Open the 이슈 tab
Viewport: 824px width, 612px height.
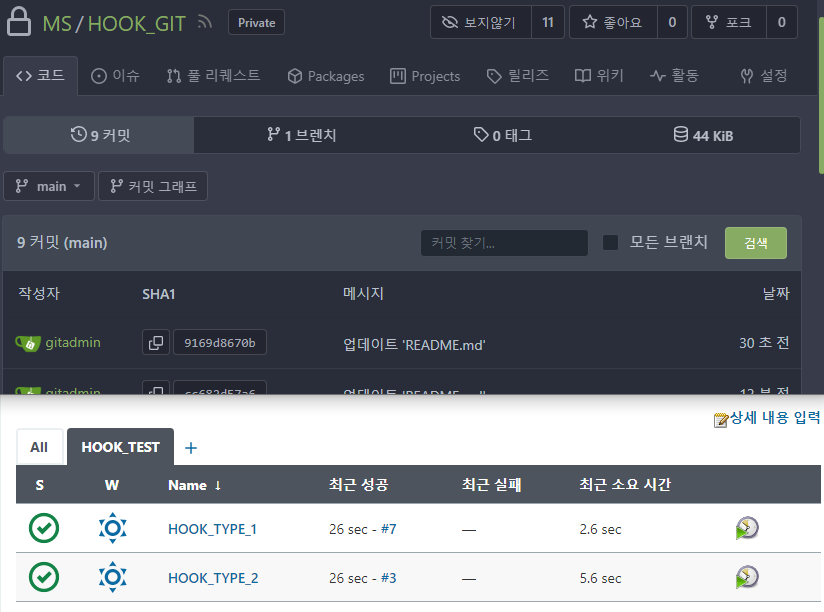pos(115,76)
